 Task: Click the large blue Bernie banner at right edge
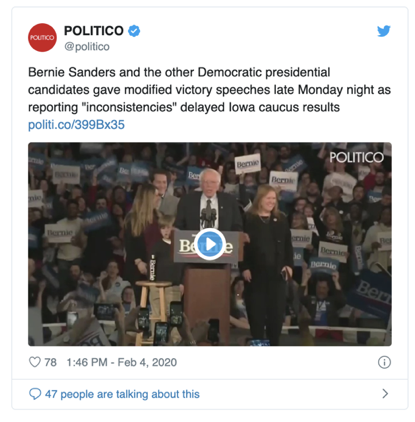[x=371, y=293]
